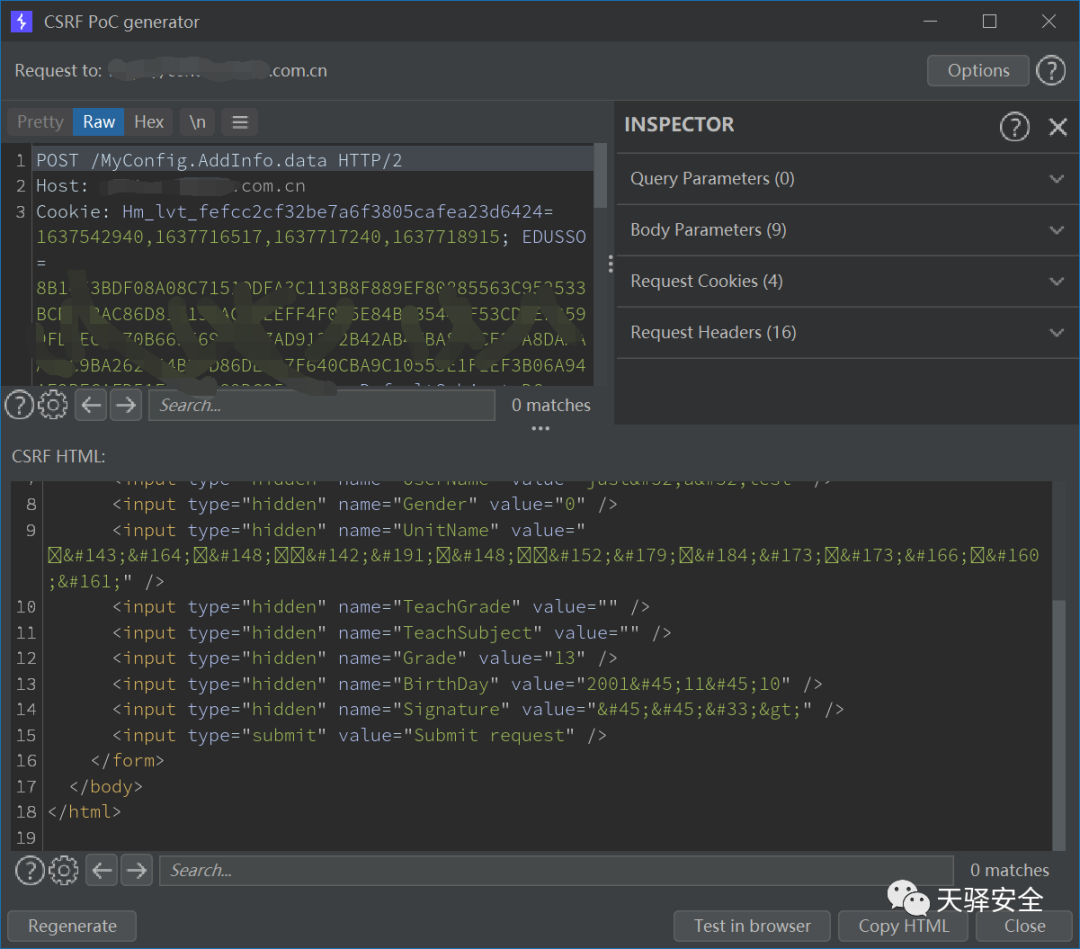This screenshot has height=949, width=1080.
Task: Click vertical dots splitter handle beside request
Action: coord(610,264)
